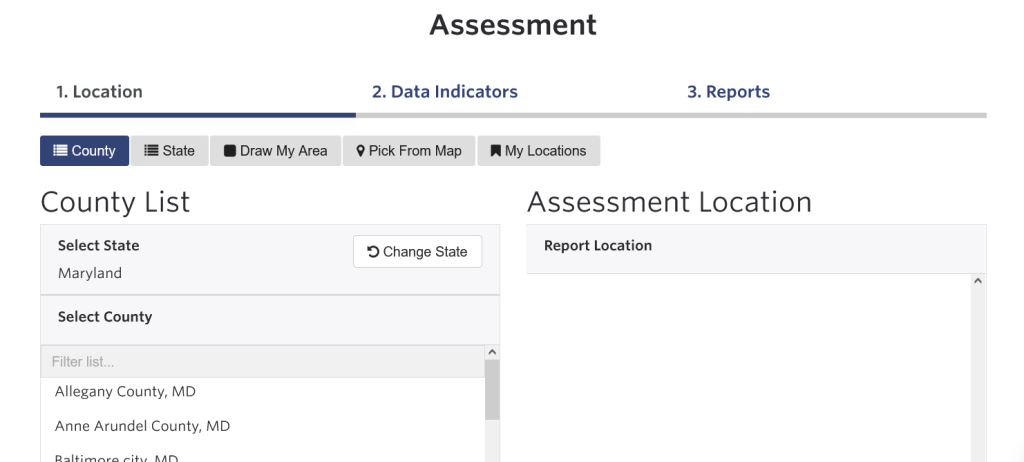Select the Location step tab
The width and height of the screenshot is (1024, 462).
(x=99, y=92)
